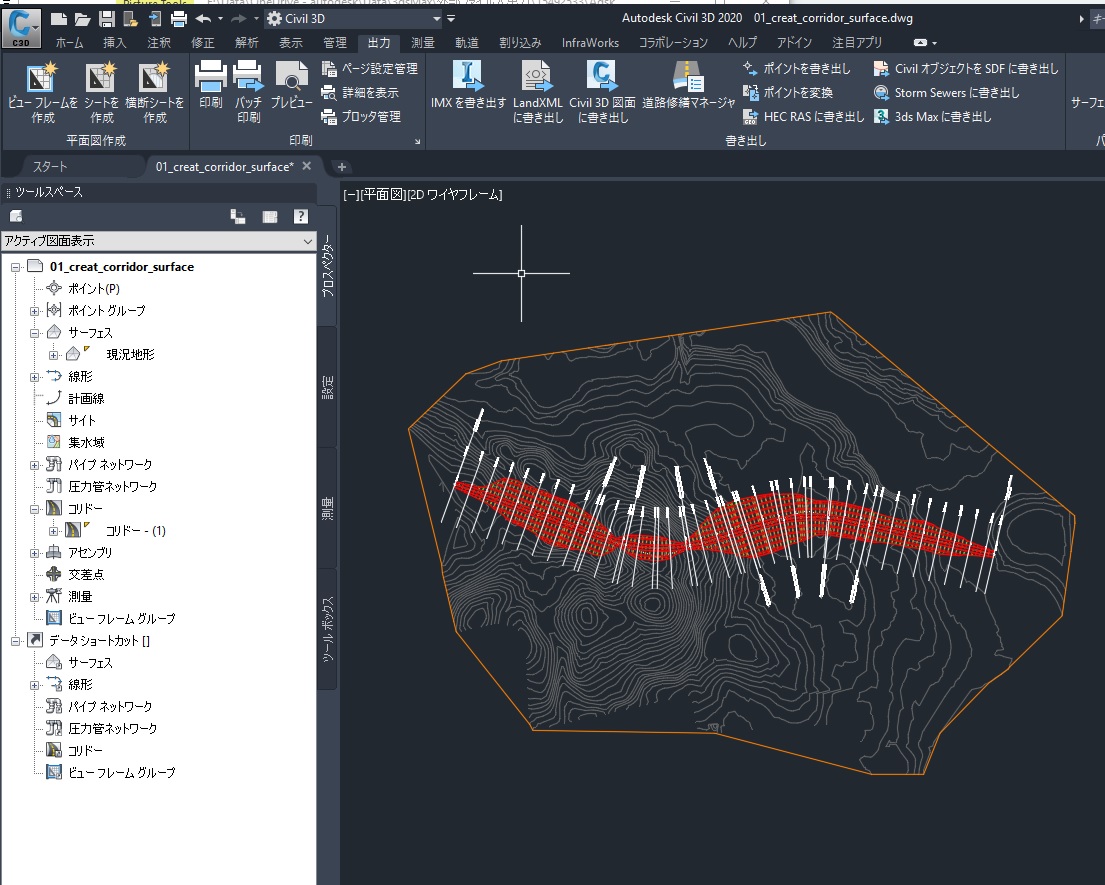
Task: Expand the Pipe Networks (パイプ ネットワーク) node
Action: click(x=34, y=465)
